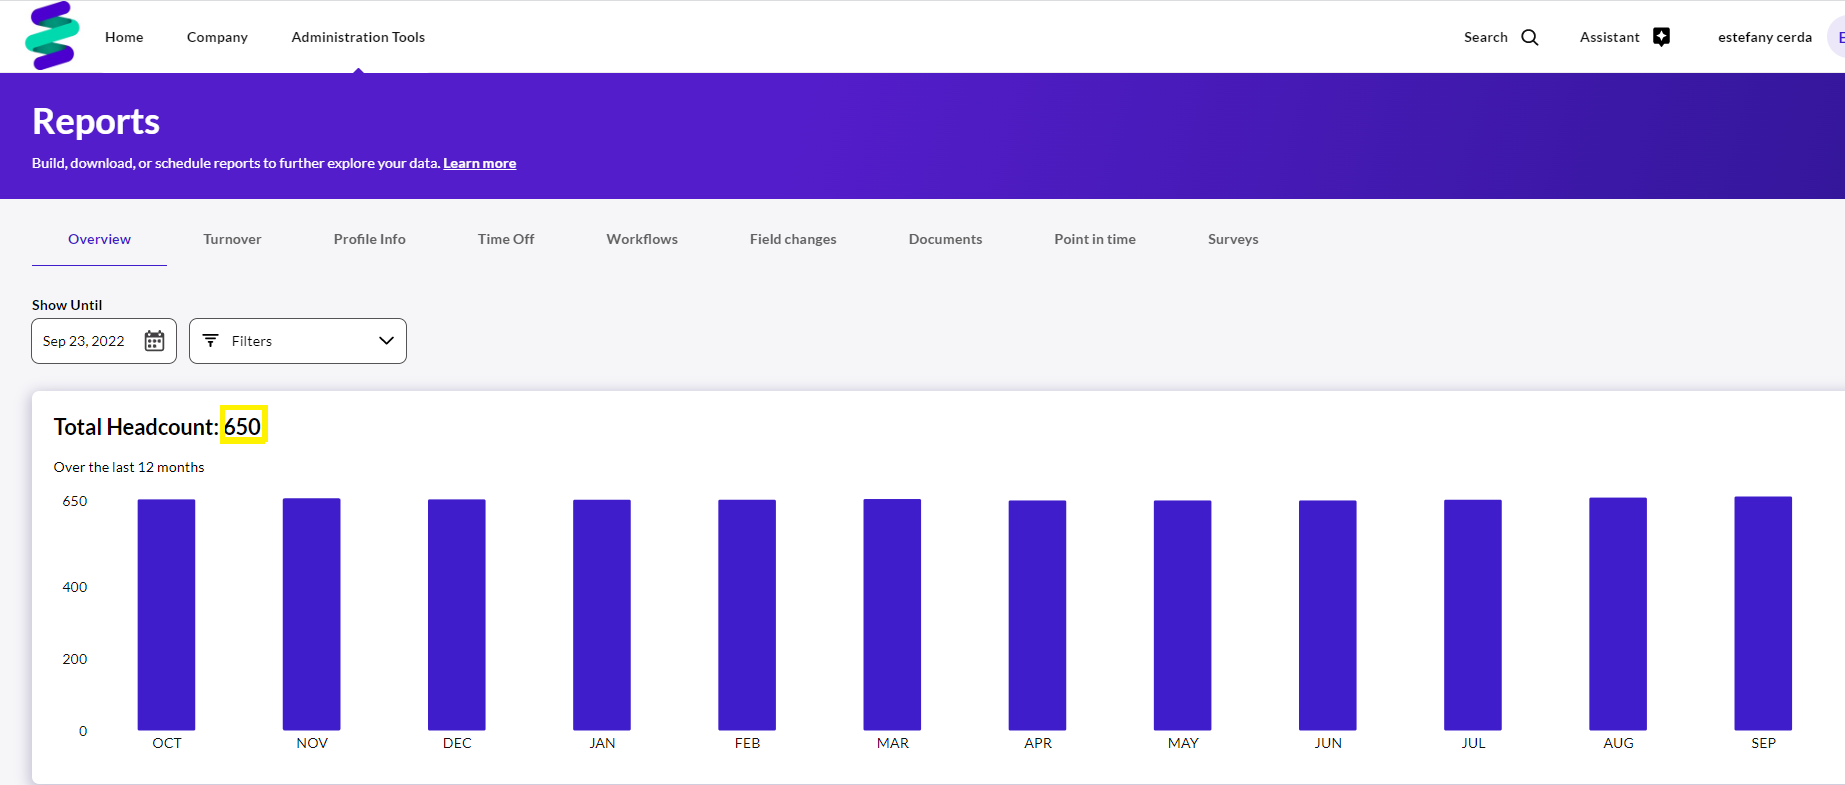Click the SEP headcount bar

1762,613
